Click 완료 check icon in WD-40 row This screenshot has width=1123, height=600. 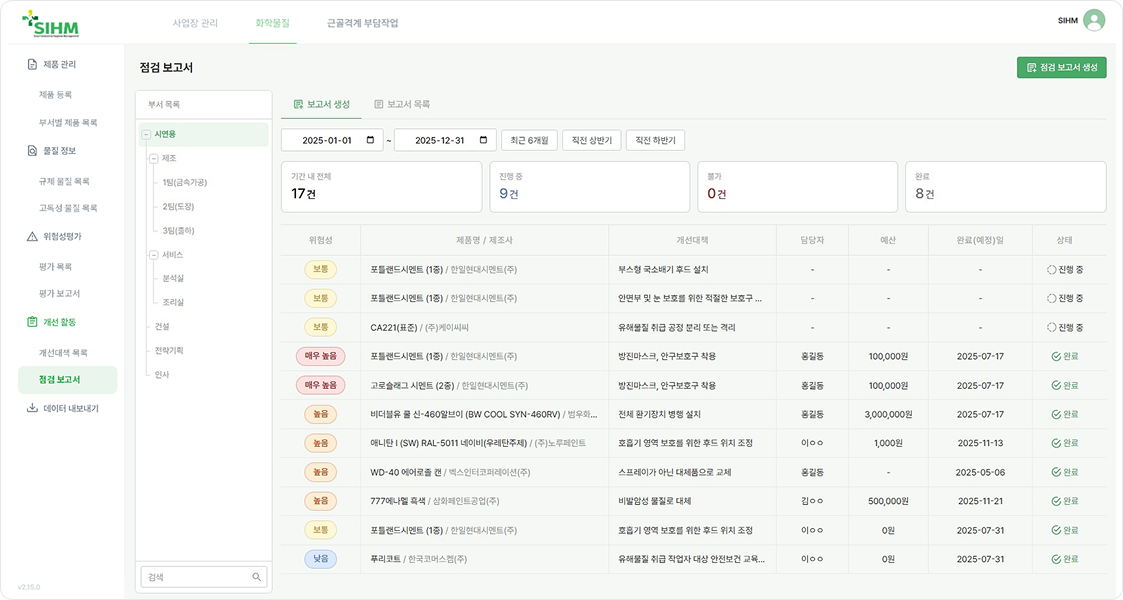[x=1056, y=472]
